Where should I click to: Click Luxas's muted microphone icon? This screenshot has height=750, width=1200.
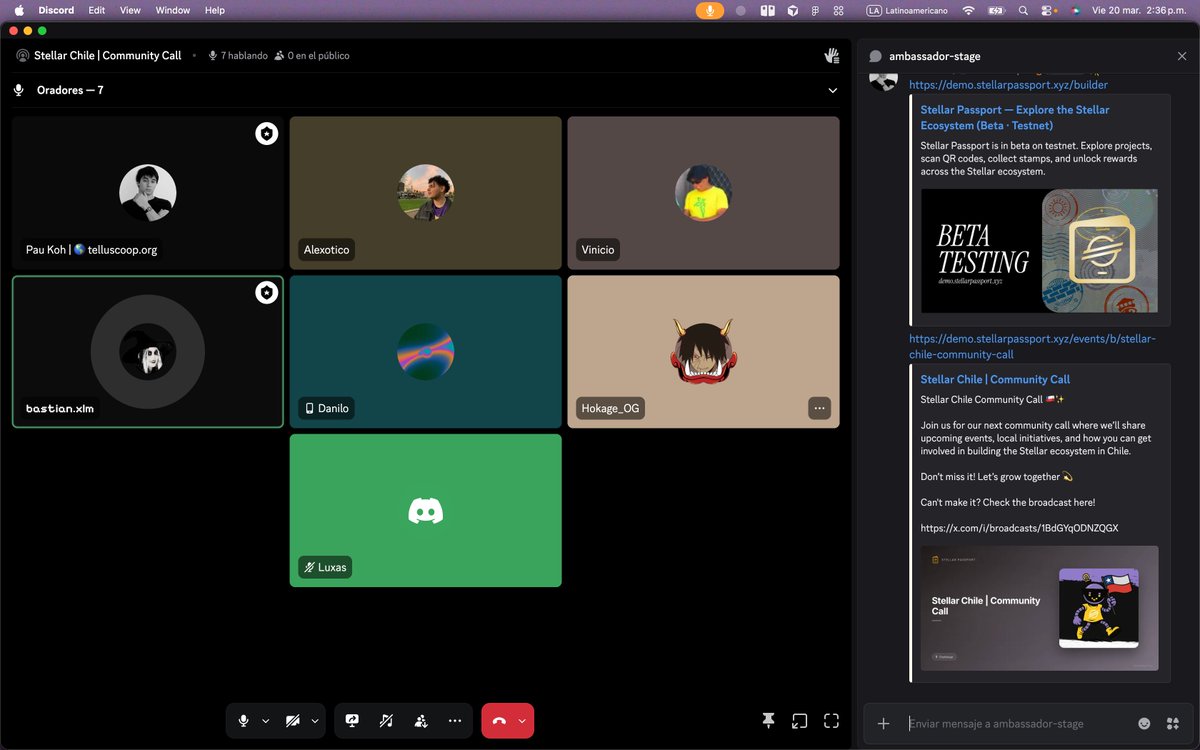tap(309, 567)
